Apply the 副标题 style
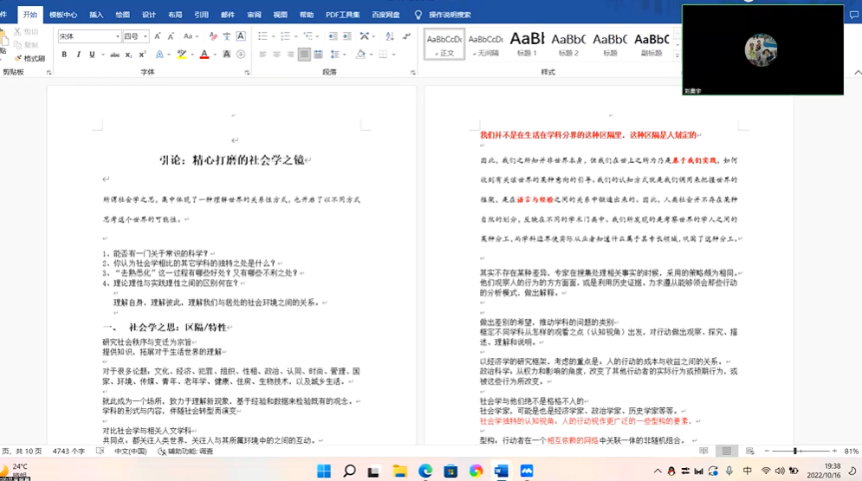Image resolution: width=862 pixels, height=481 pixels. point(651,44)
